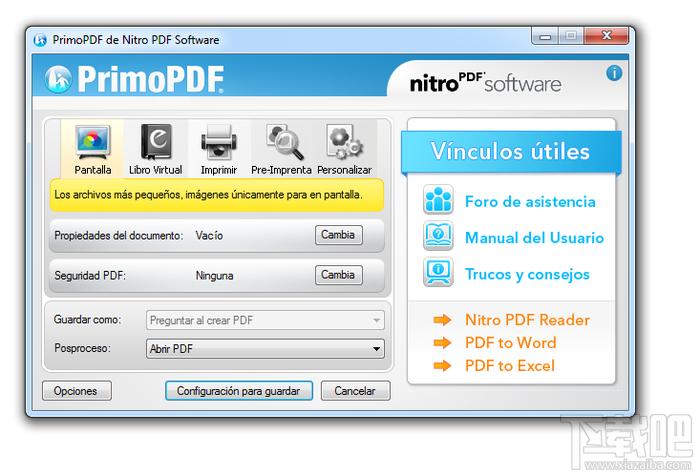The height and width of the screenshot is (475, 700).
Task: Click the Manual del Usuario book icon
Action: tap(438, 236)
